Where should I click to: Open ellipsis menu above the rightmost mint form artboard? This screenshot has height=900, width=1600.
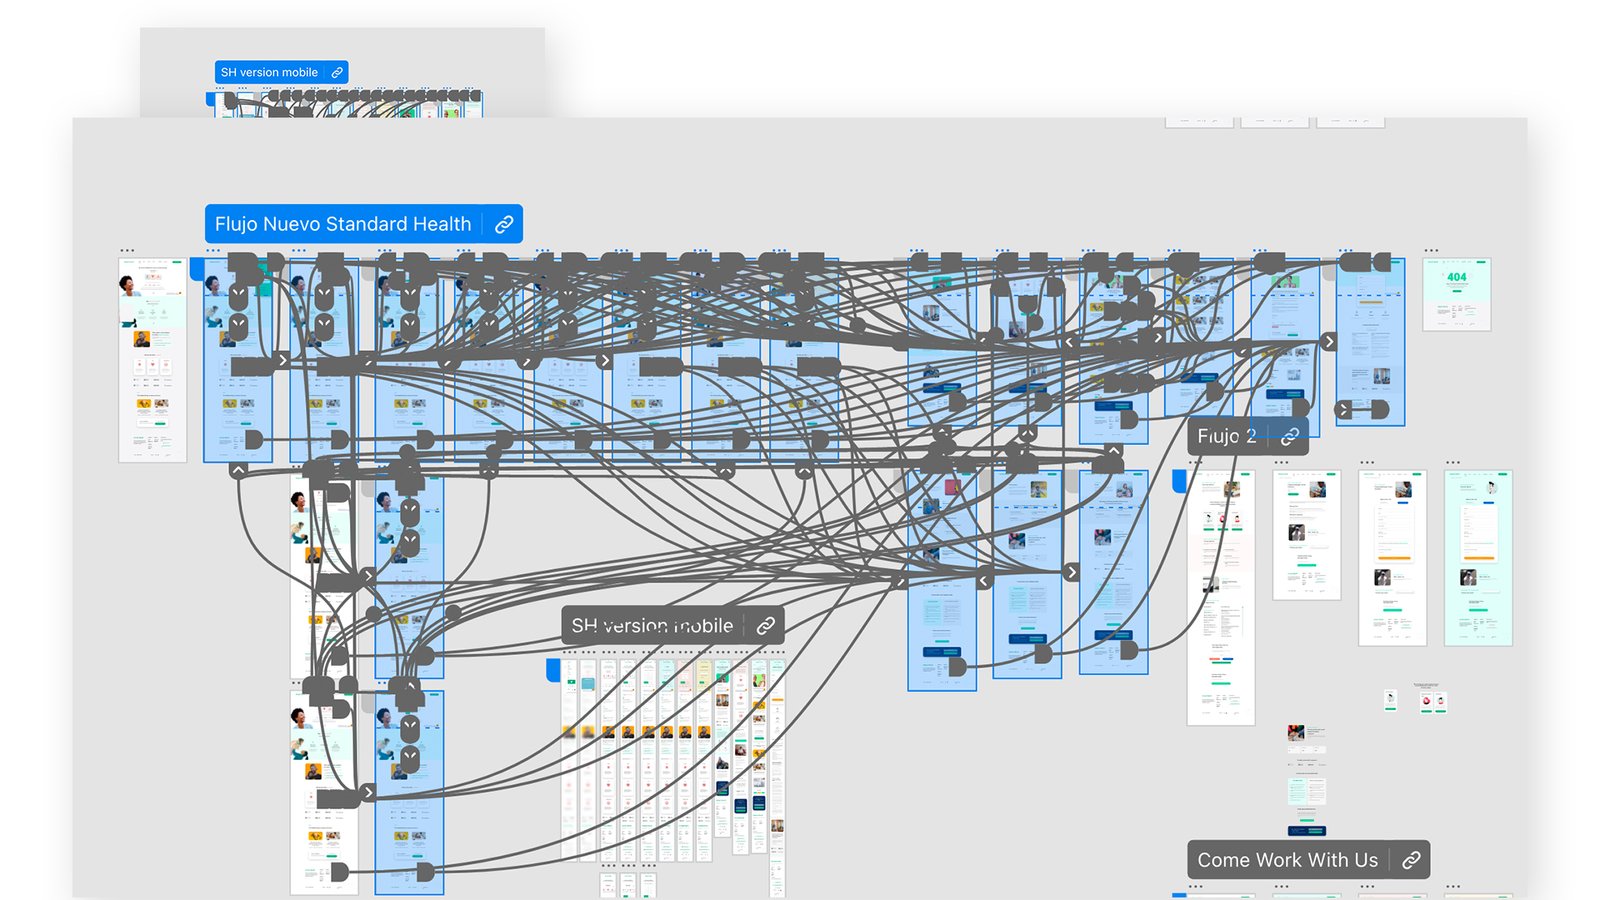pyautogui.click(x=1453, y=463)
